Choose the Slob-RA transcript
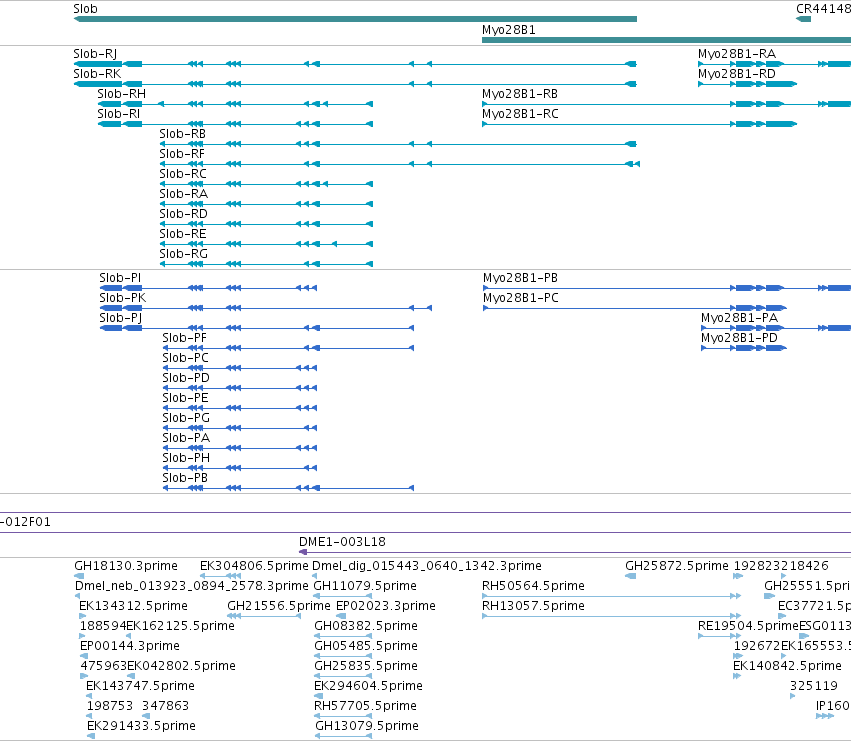The height and width of the screenshot is (741, 851). [183, 194]
